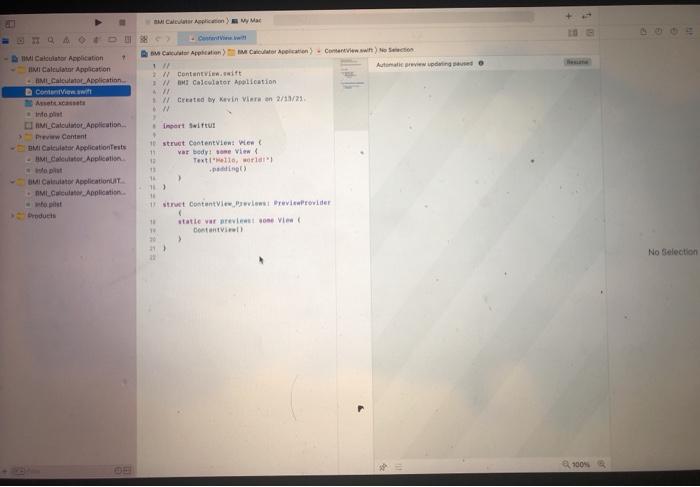The image size is (700, 487).
Task: Select the My Mac run destination
Action: pyautogui.click(x=247, y=21)
